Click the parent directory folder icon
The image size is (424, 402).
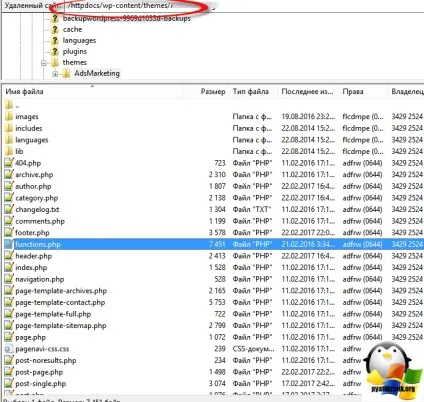tap(9, 105)
